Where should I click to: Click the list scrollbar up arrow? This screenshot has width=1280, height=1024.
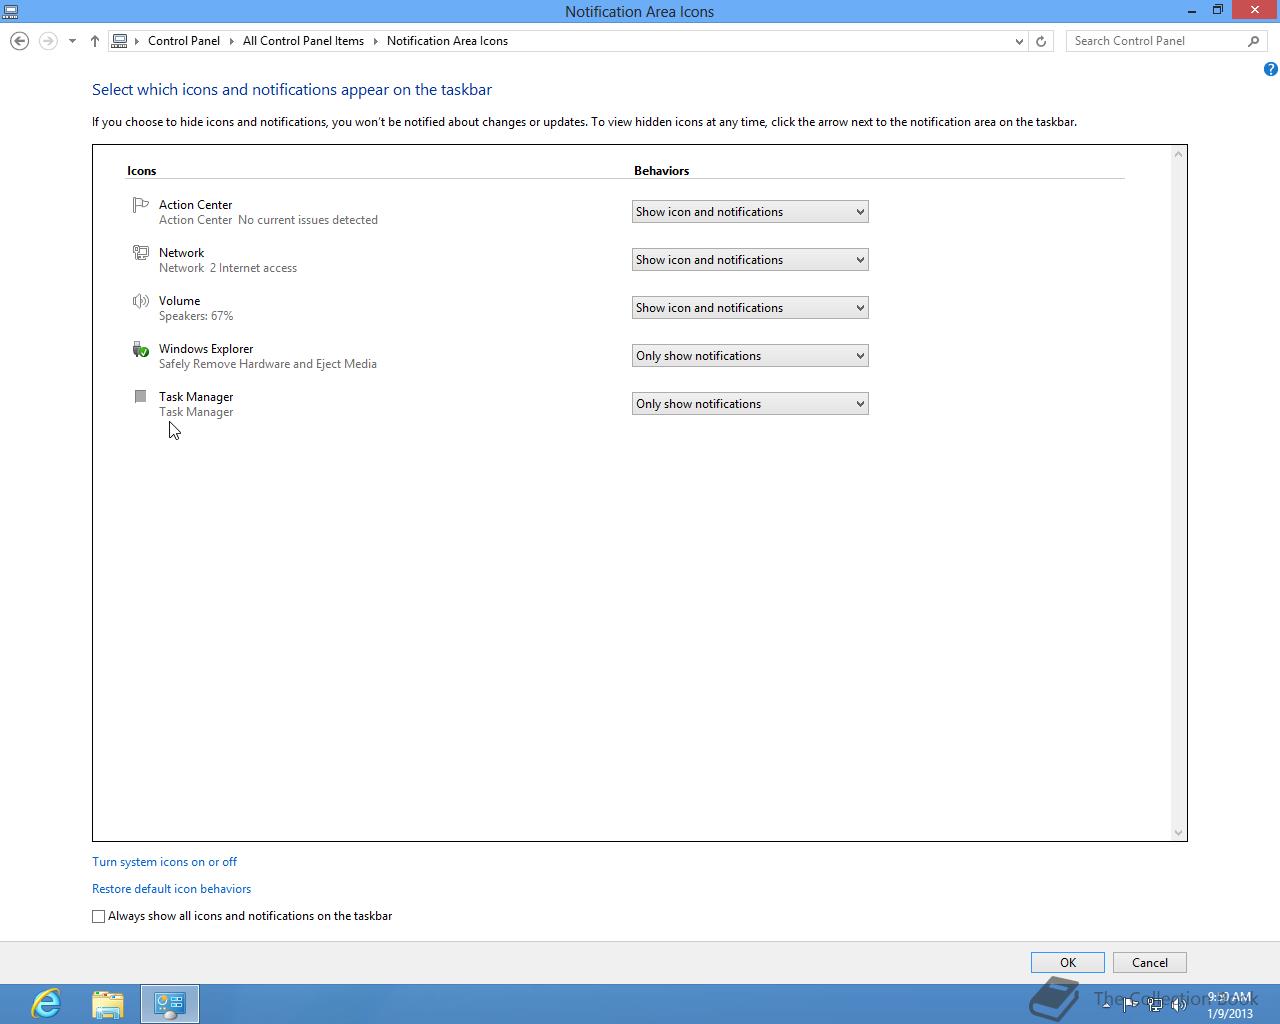[1179, 153]
